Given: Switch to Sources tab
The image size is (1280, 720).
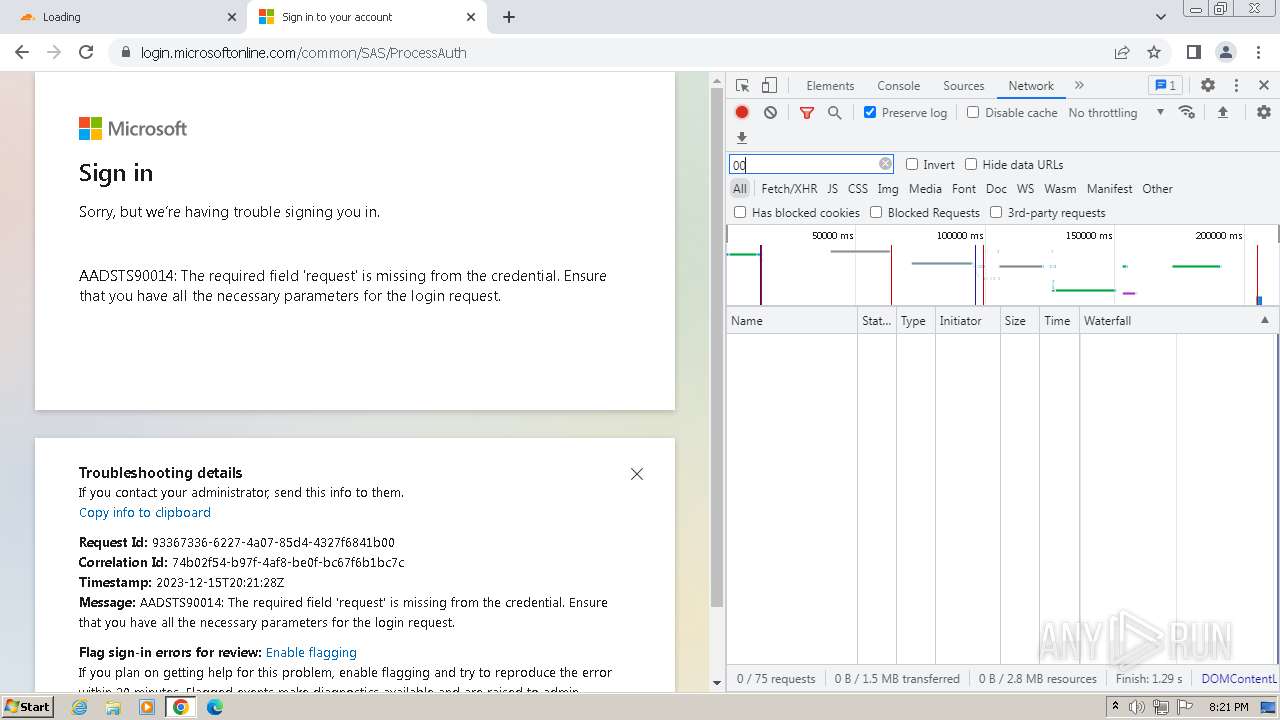Looking at the screenshot, I should [x=964, y=86].
